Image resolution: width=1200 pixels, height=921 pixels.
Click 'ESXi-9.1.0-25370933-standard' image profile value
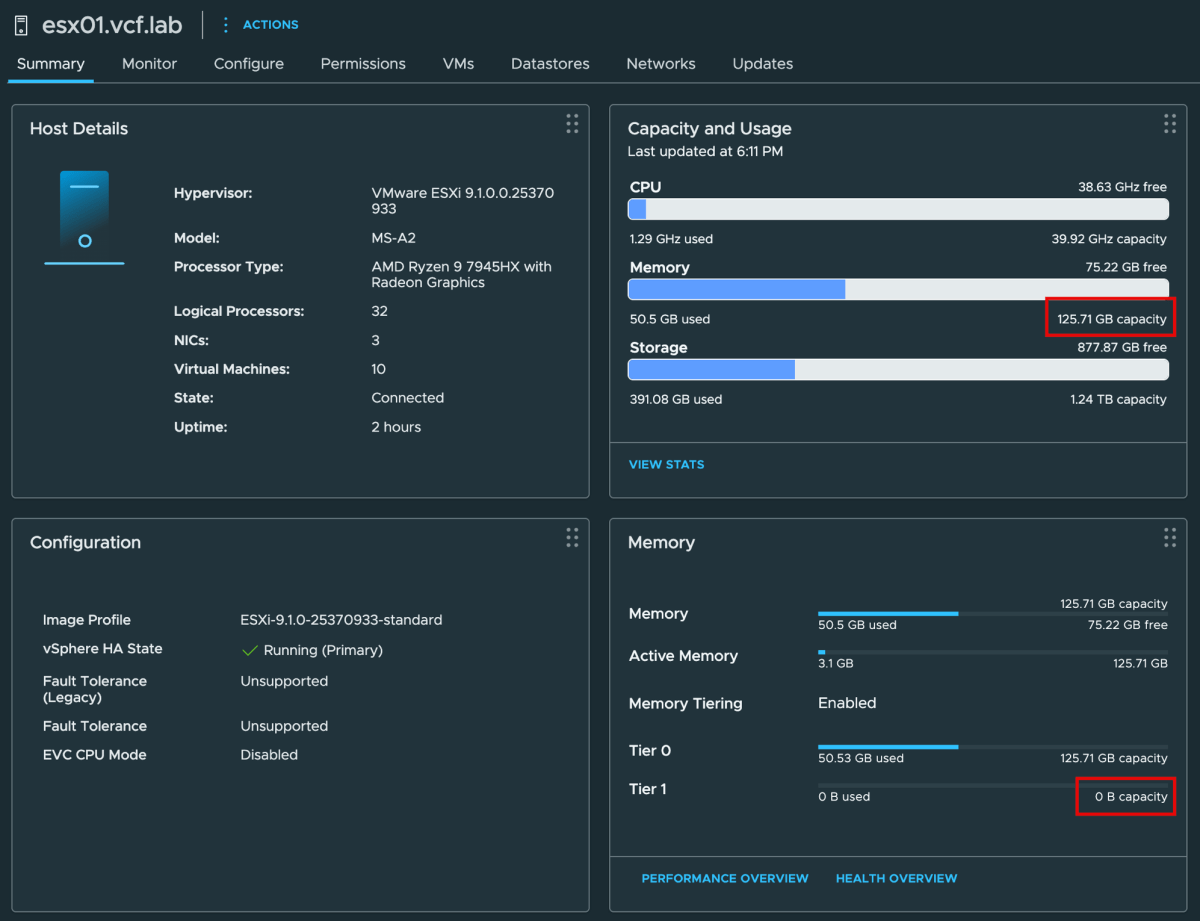[341, 620]
